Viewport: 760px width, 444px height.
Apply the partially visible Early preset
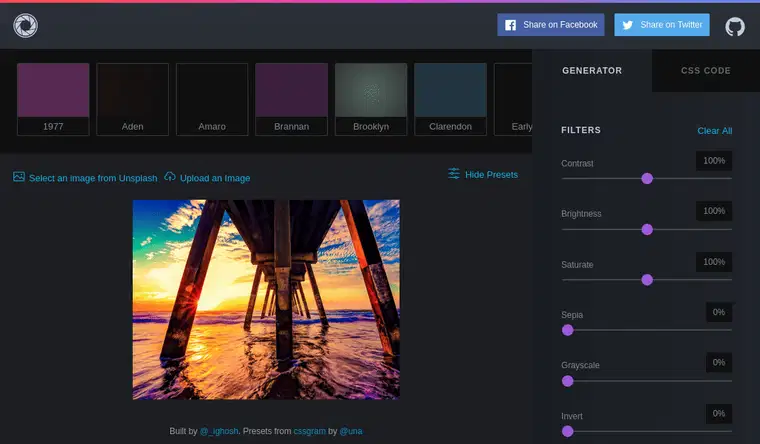(513, 99)
